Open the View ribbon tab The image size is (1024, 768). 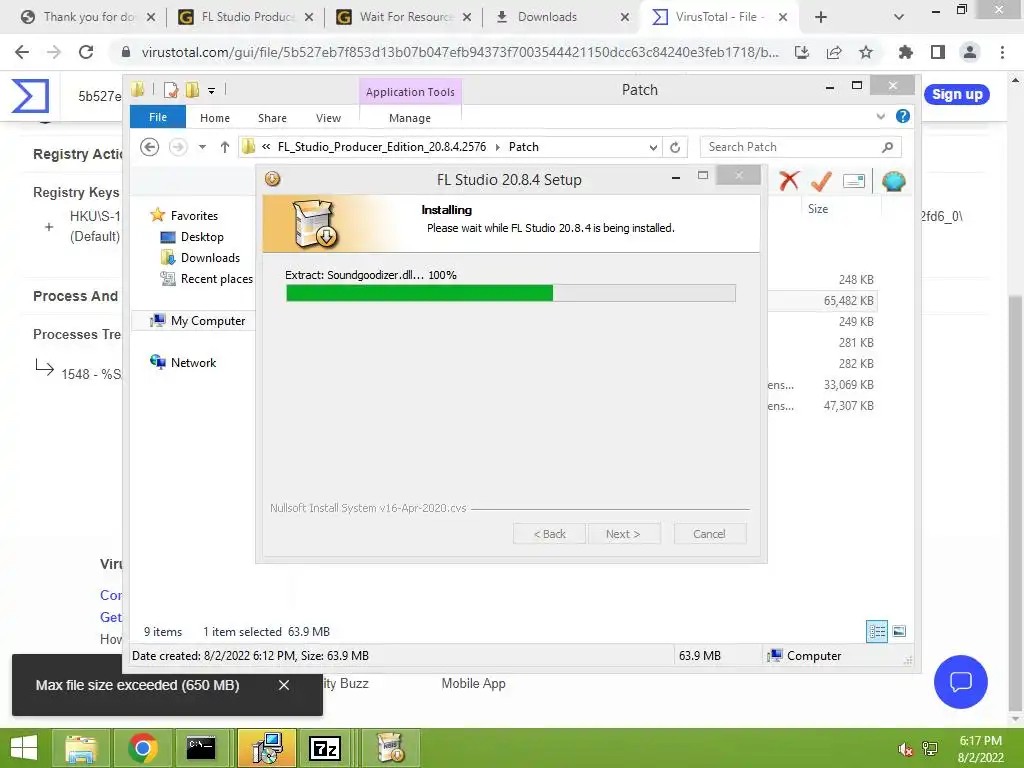pos(328,118)
